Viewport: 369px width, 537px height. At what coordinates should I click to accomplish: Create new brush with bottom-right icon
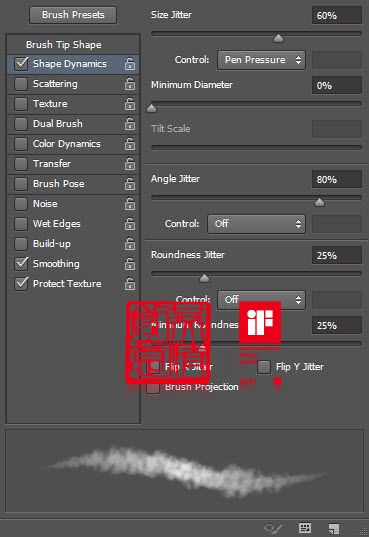(x=334, y=528)
